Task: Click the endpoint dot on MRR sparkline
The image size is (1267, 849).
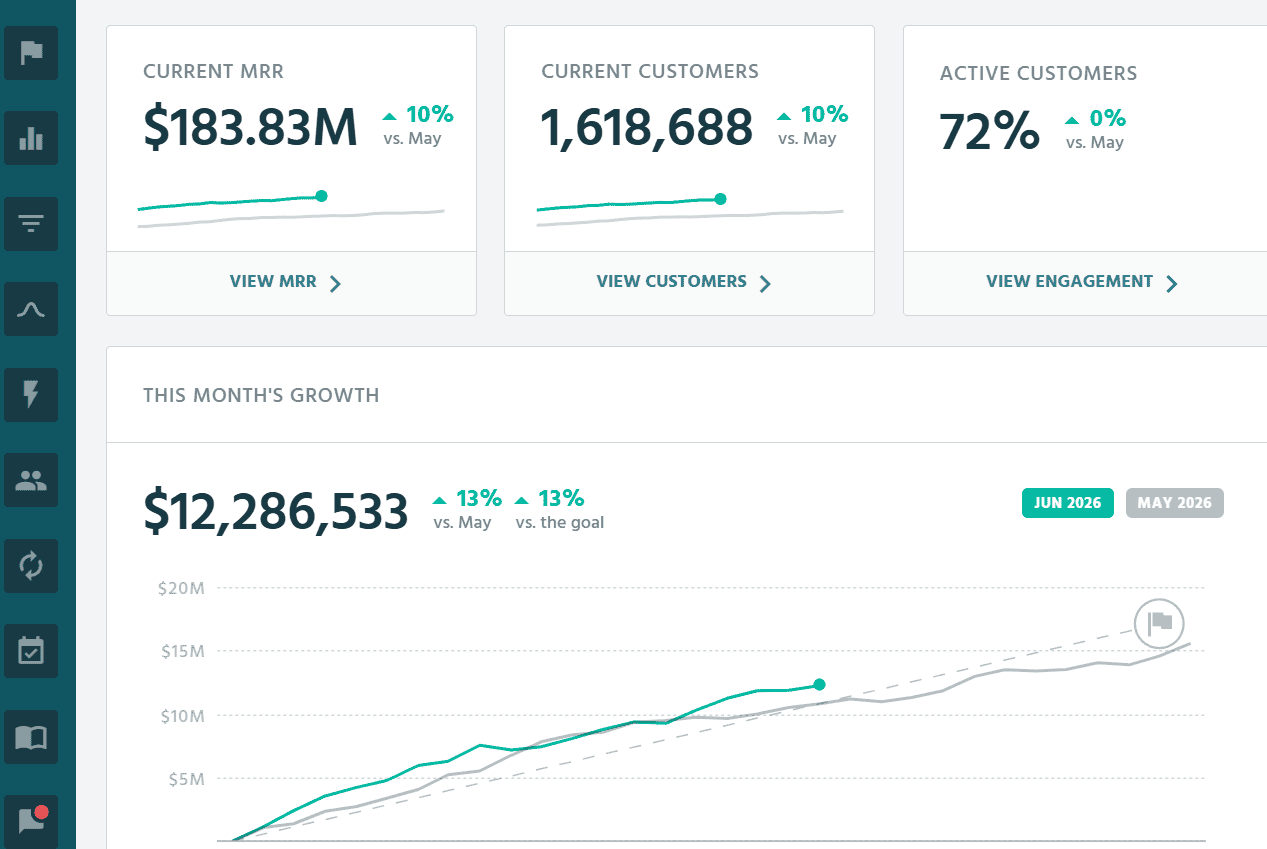Action: tap(321, 196)
